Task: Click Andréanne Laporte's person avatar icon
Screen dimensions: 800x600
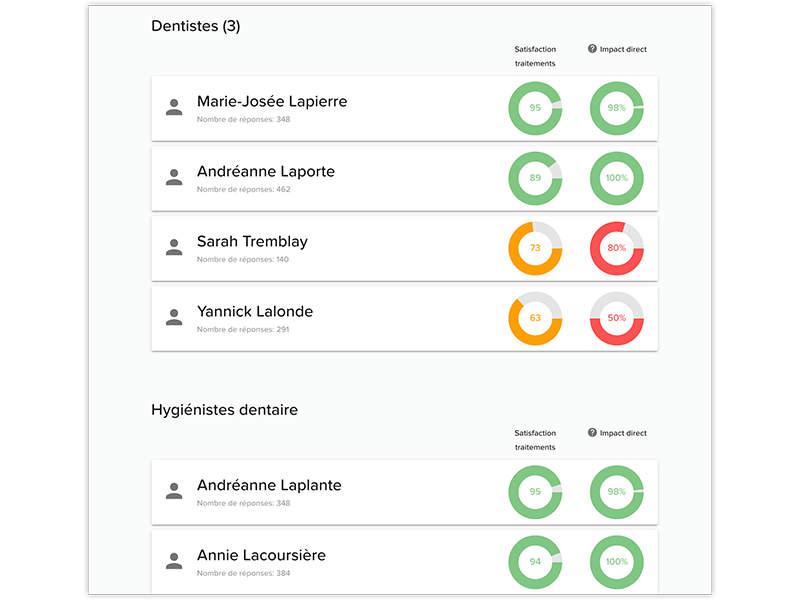Action: click(x=174, y=178)
